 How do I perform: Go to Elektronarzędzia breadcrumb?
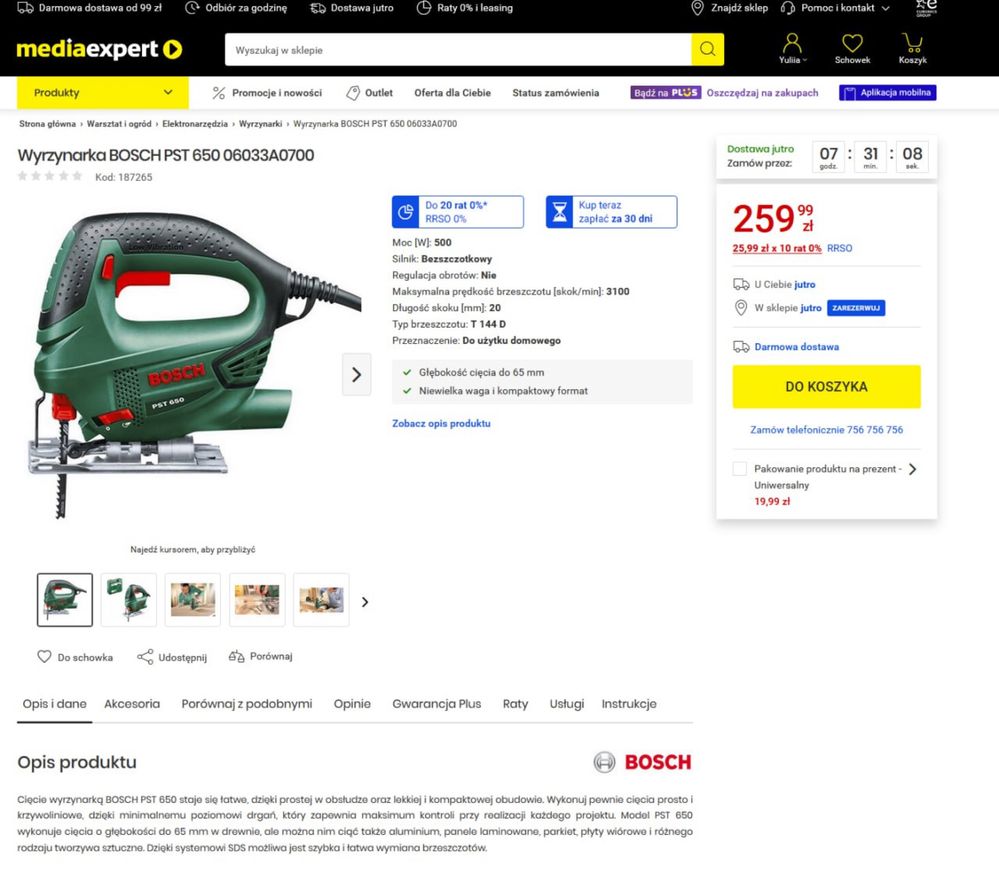click(195, 124)
